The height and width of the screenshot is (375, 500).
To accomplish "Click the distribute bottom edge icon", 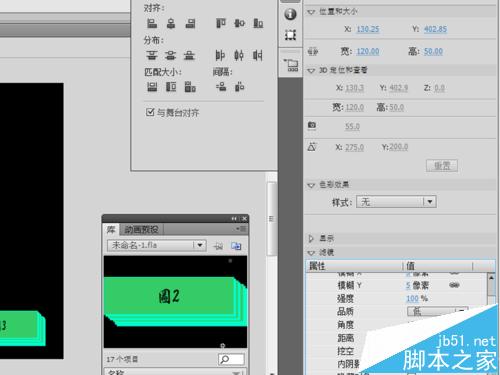I will point(189,55).
